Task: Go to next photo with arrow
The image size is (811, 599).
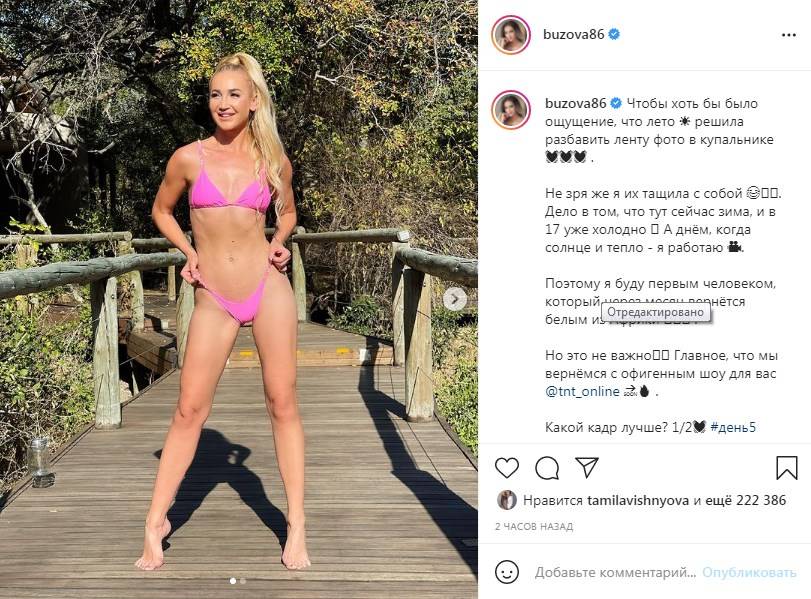Action: point(455,299)
